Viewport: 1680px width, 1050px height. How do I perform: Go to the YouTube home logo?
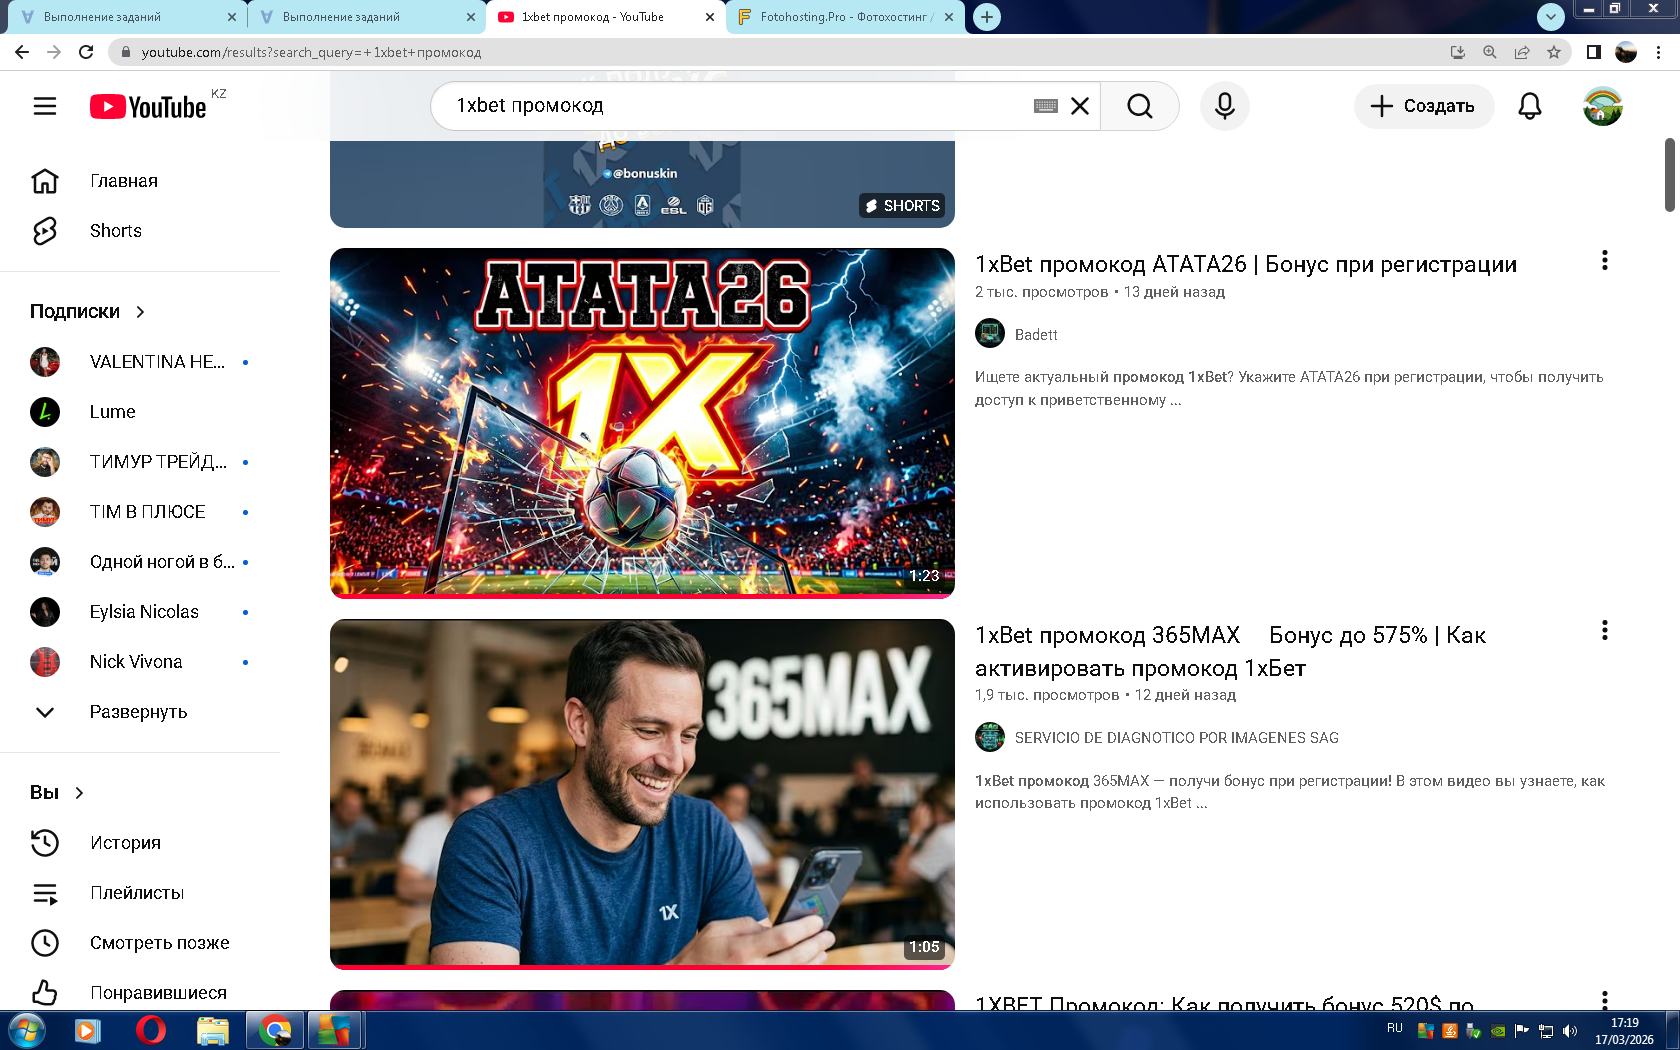[148, 106]
